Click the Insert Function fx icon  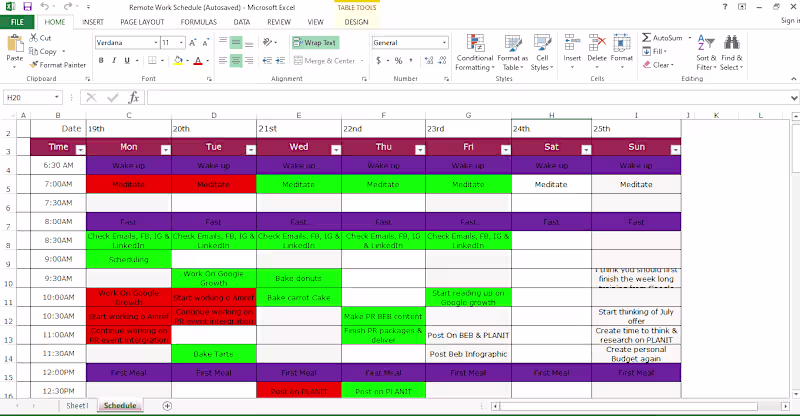tap(134, 97)
